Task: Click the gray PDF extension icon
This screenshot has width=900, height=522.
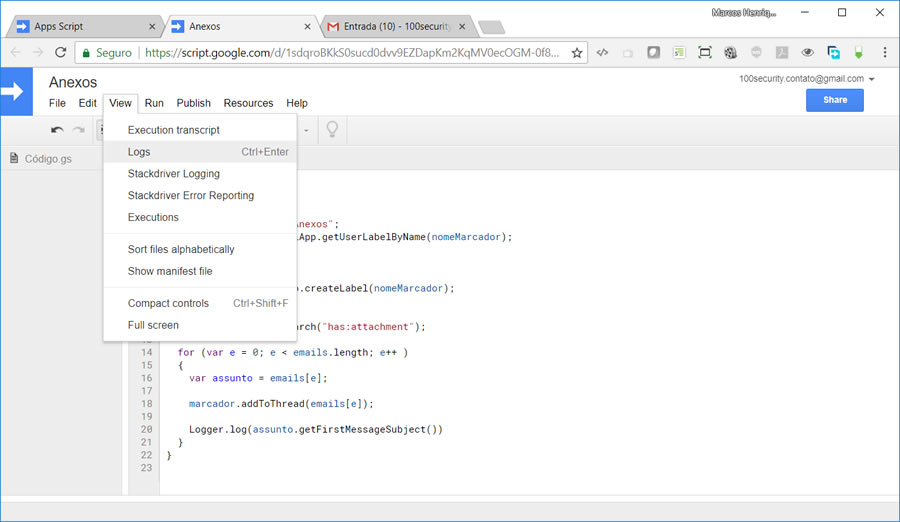Action: point(782,52)
